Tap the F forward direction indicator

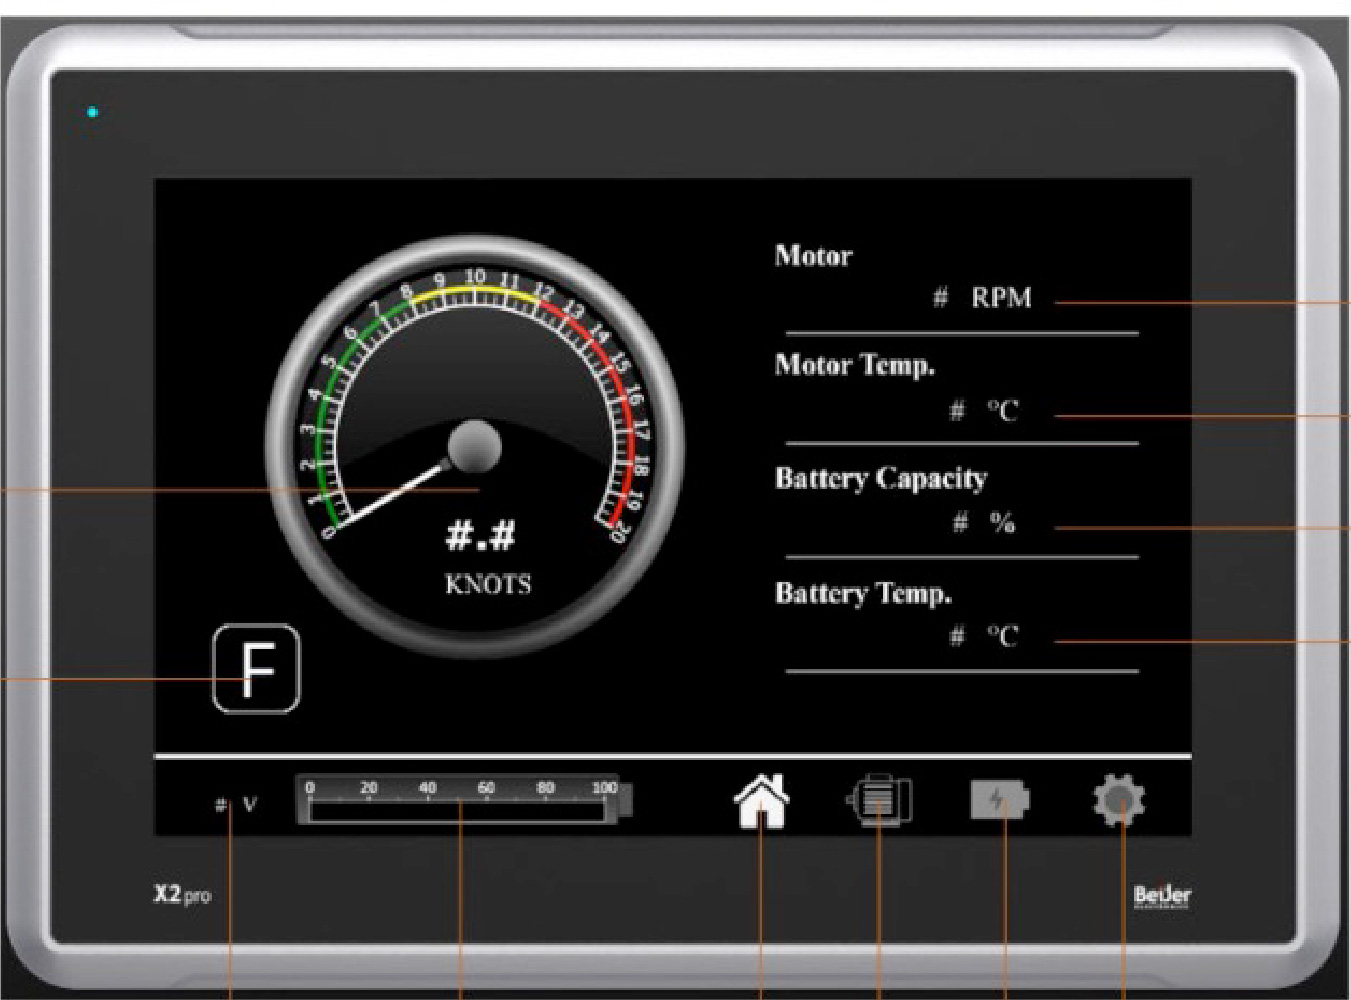pos(257,669)
